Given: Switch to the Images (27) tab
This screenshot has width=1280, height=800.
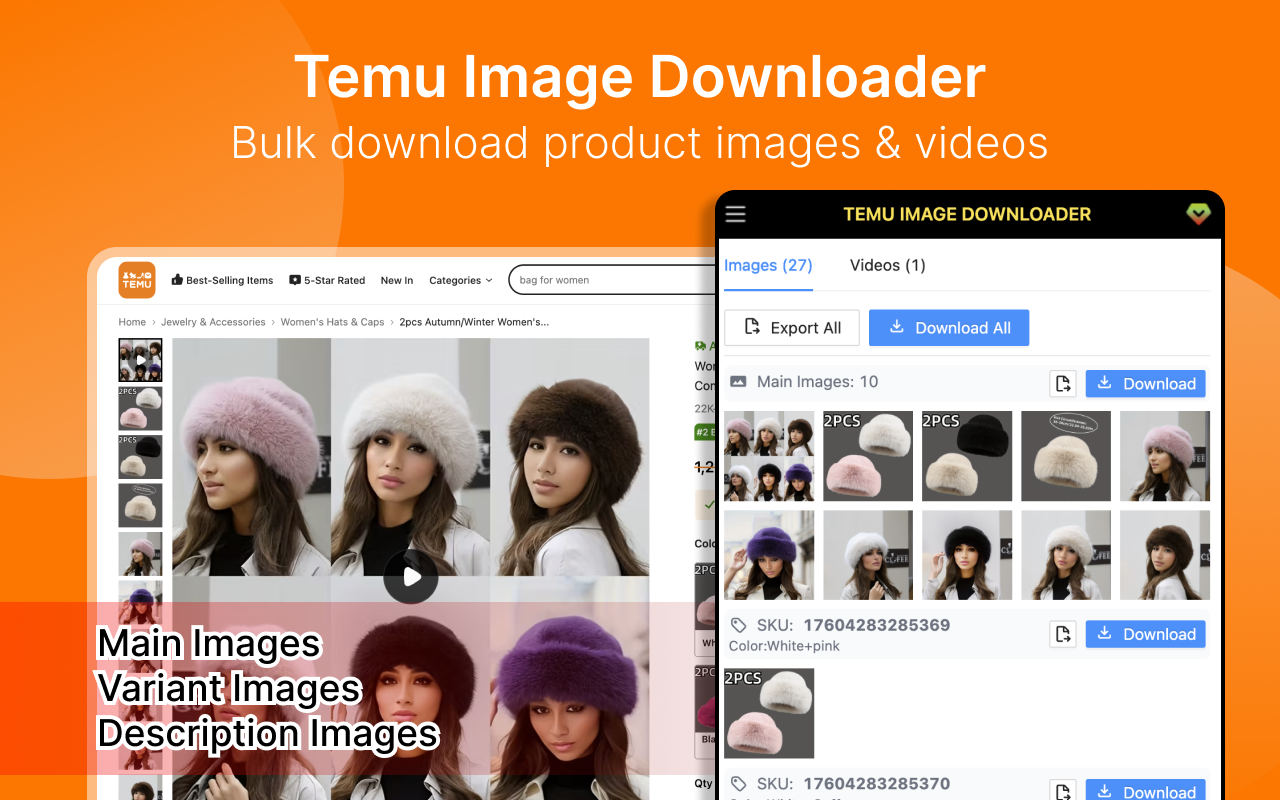Looking at the screenshot, I should (x=768, y=265).
